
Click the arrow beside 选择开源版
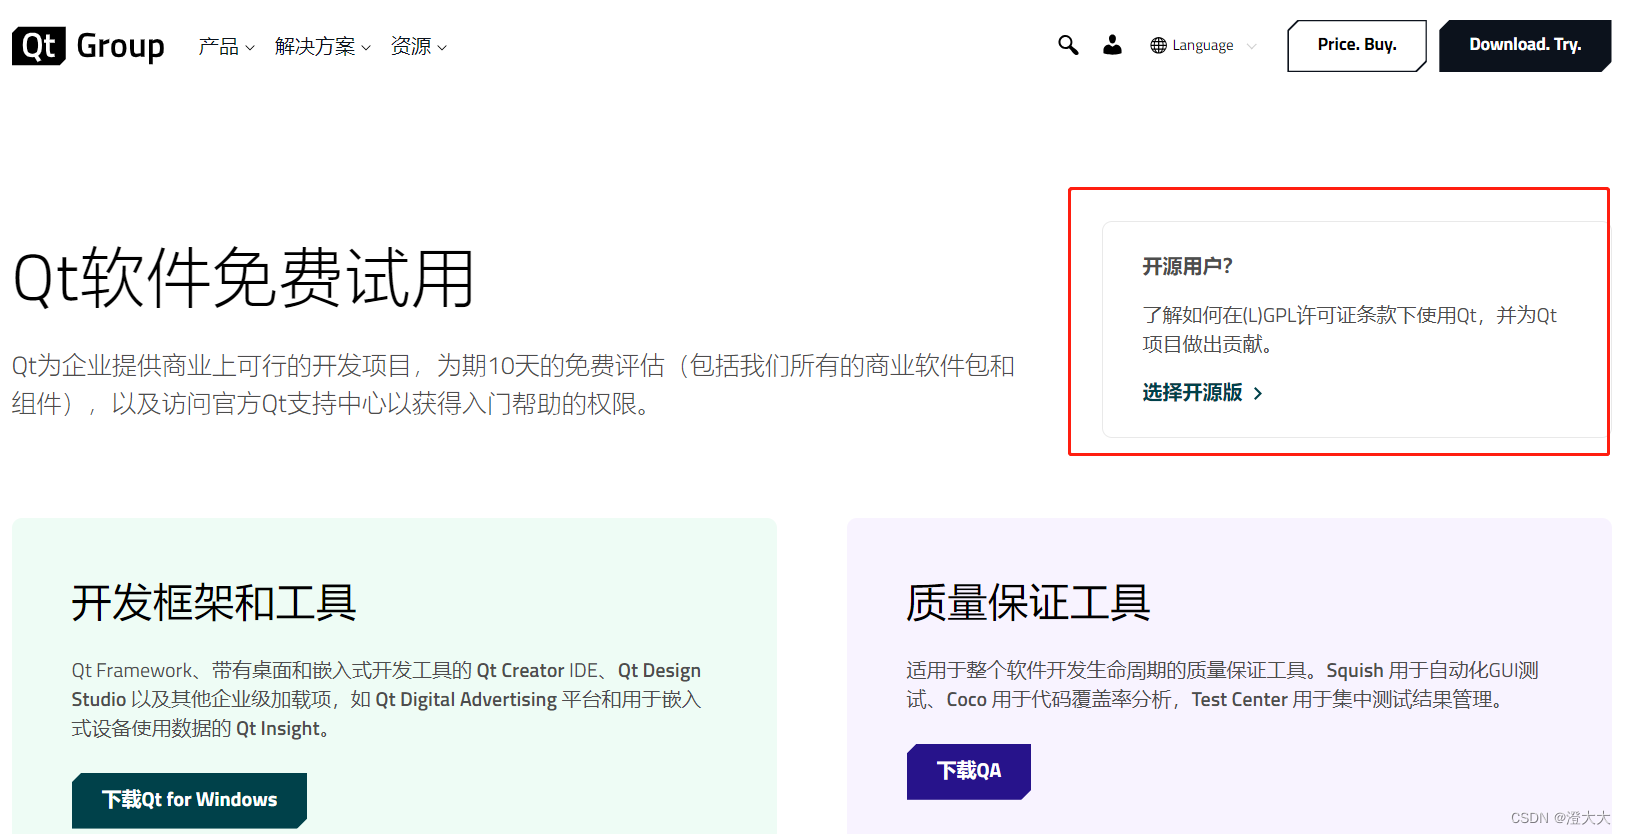[x=1258, y=393]
